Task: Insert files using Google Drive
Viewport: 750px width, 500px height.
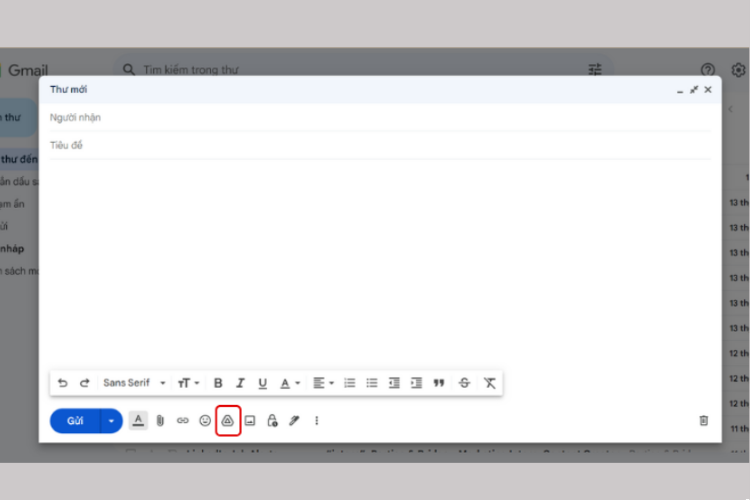Action: pos(228,421)
